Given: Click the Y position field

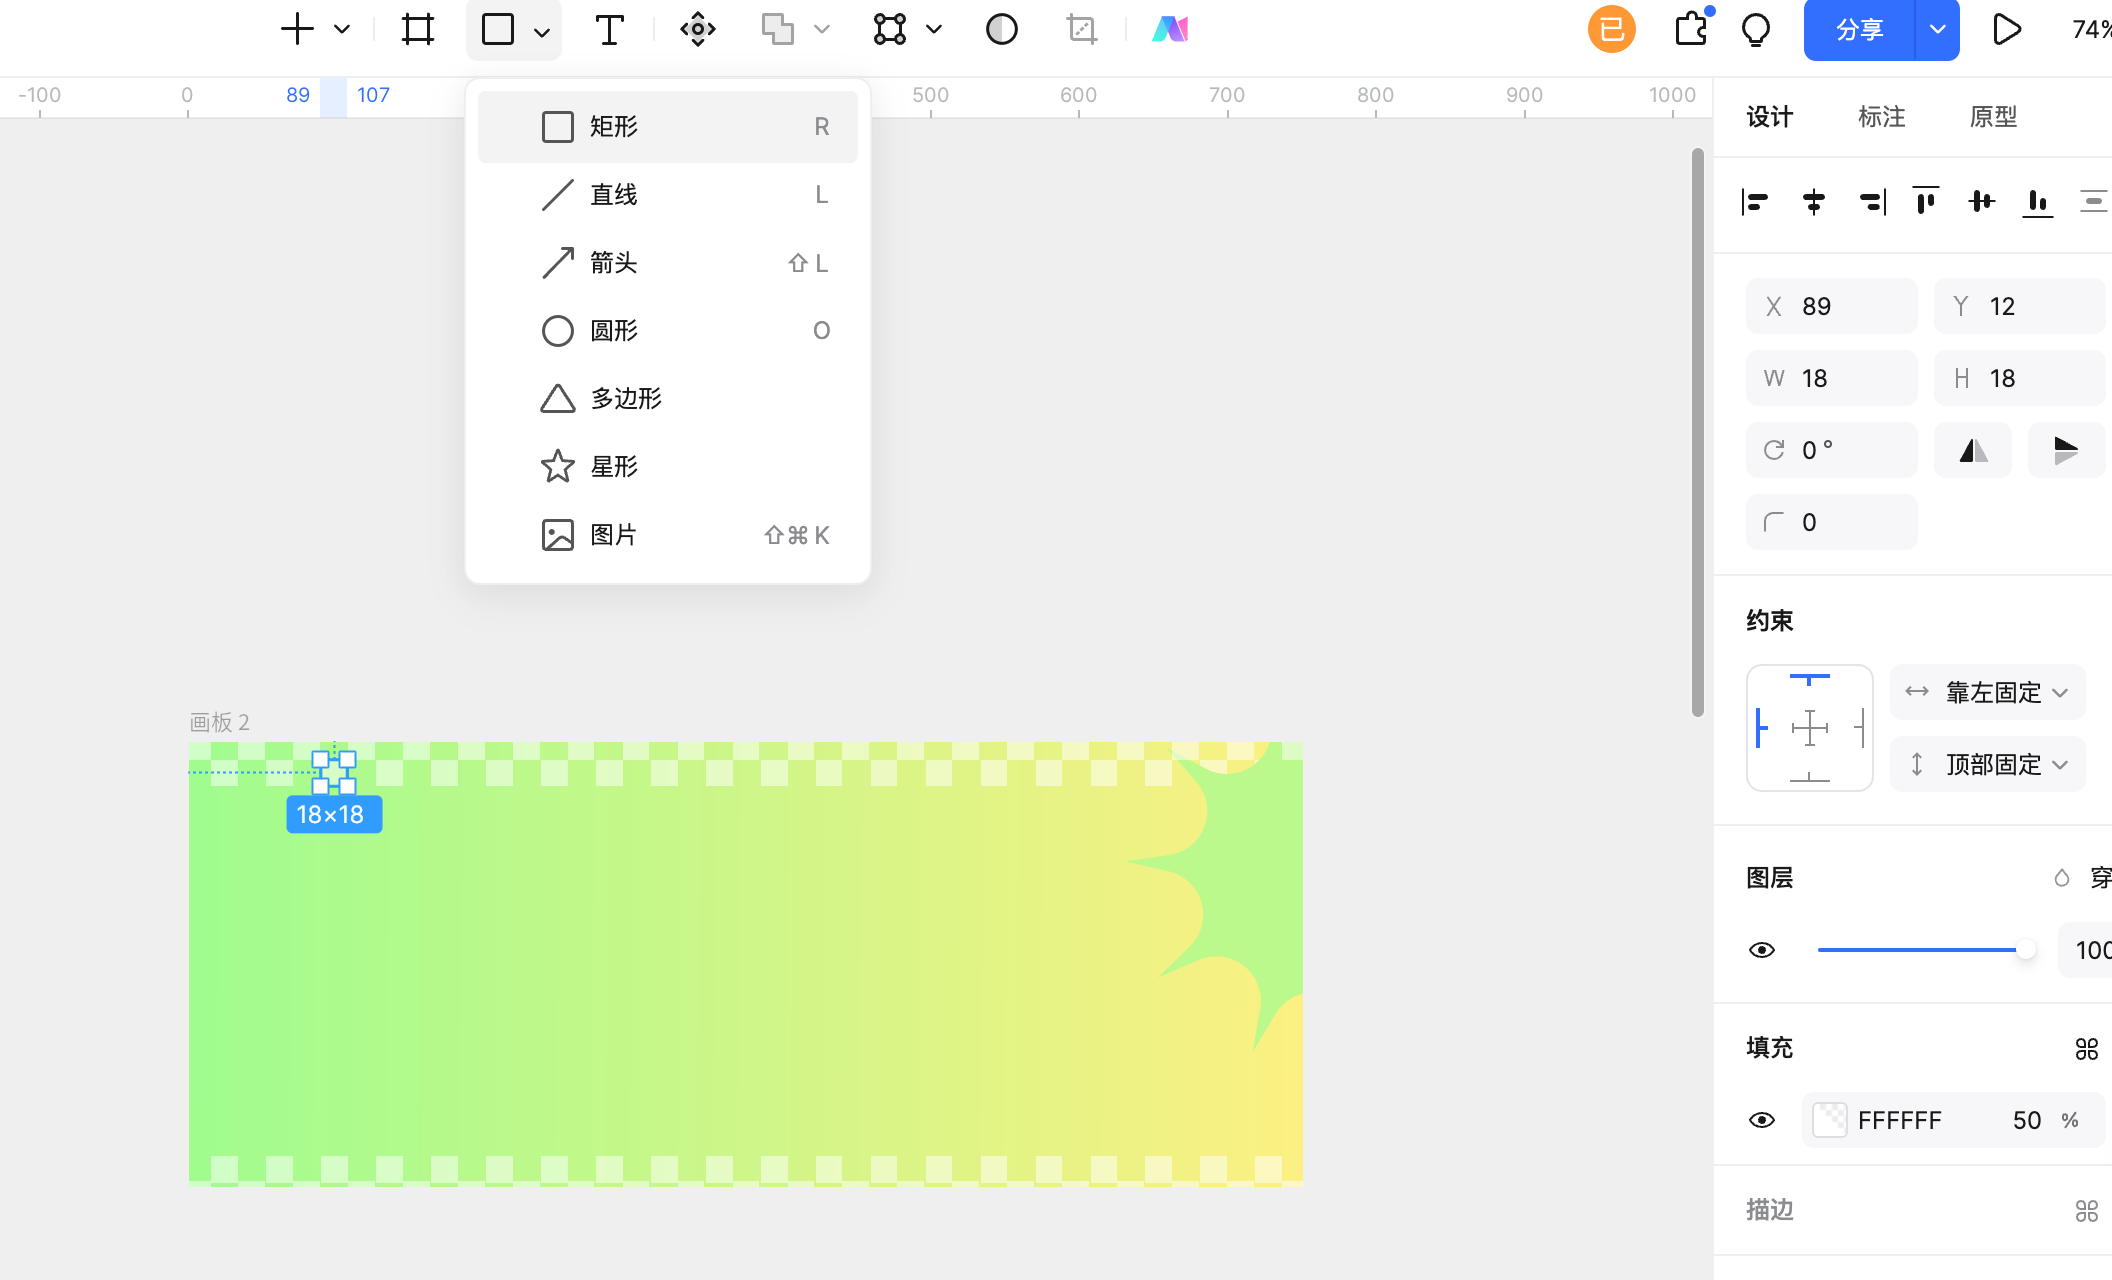Looking at the screenshot, I should coord(2020,306).
